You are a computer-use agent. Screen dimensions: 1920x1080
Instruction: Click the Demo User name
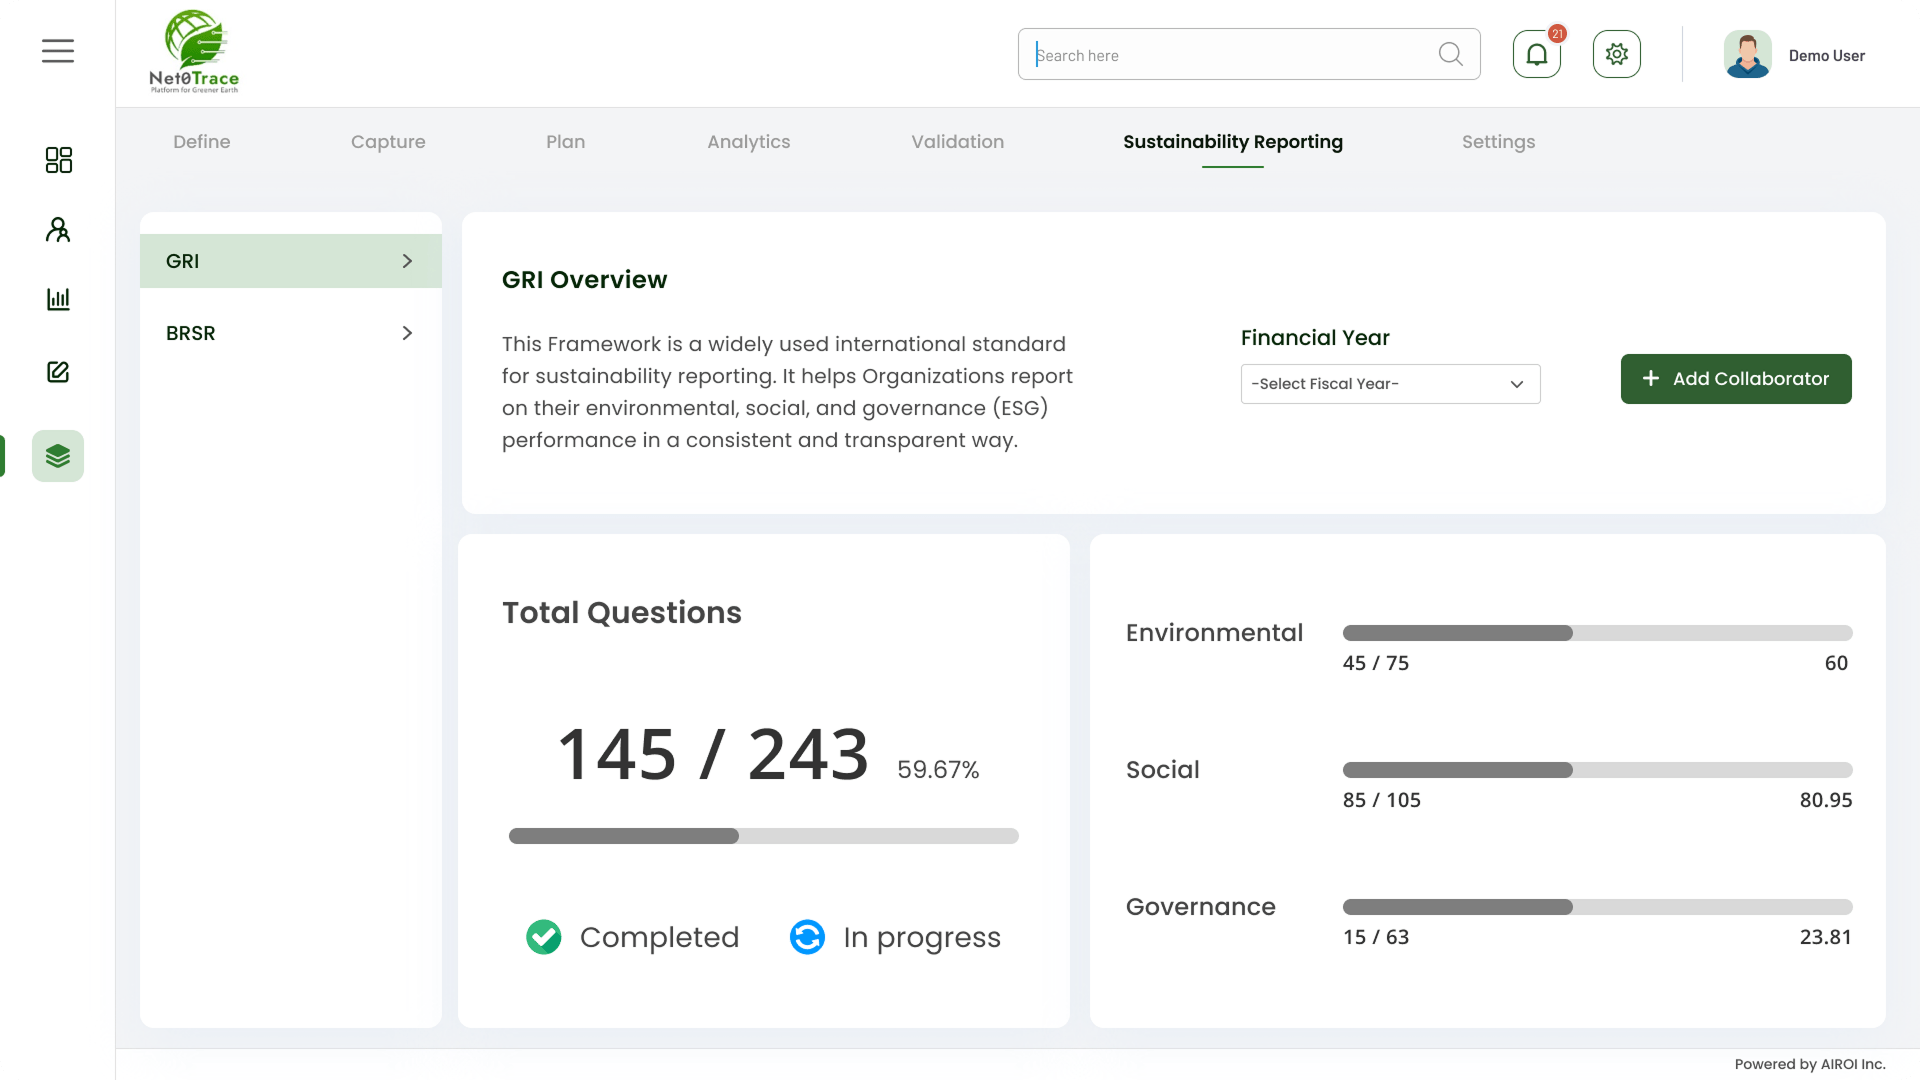click(1826, 56)
